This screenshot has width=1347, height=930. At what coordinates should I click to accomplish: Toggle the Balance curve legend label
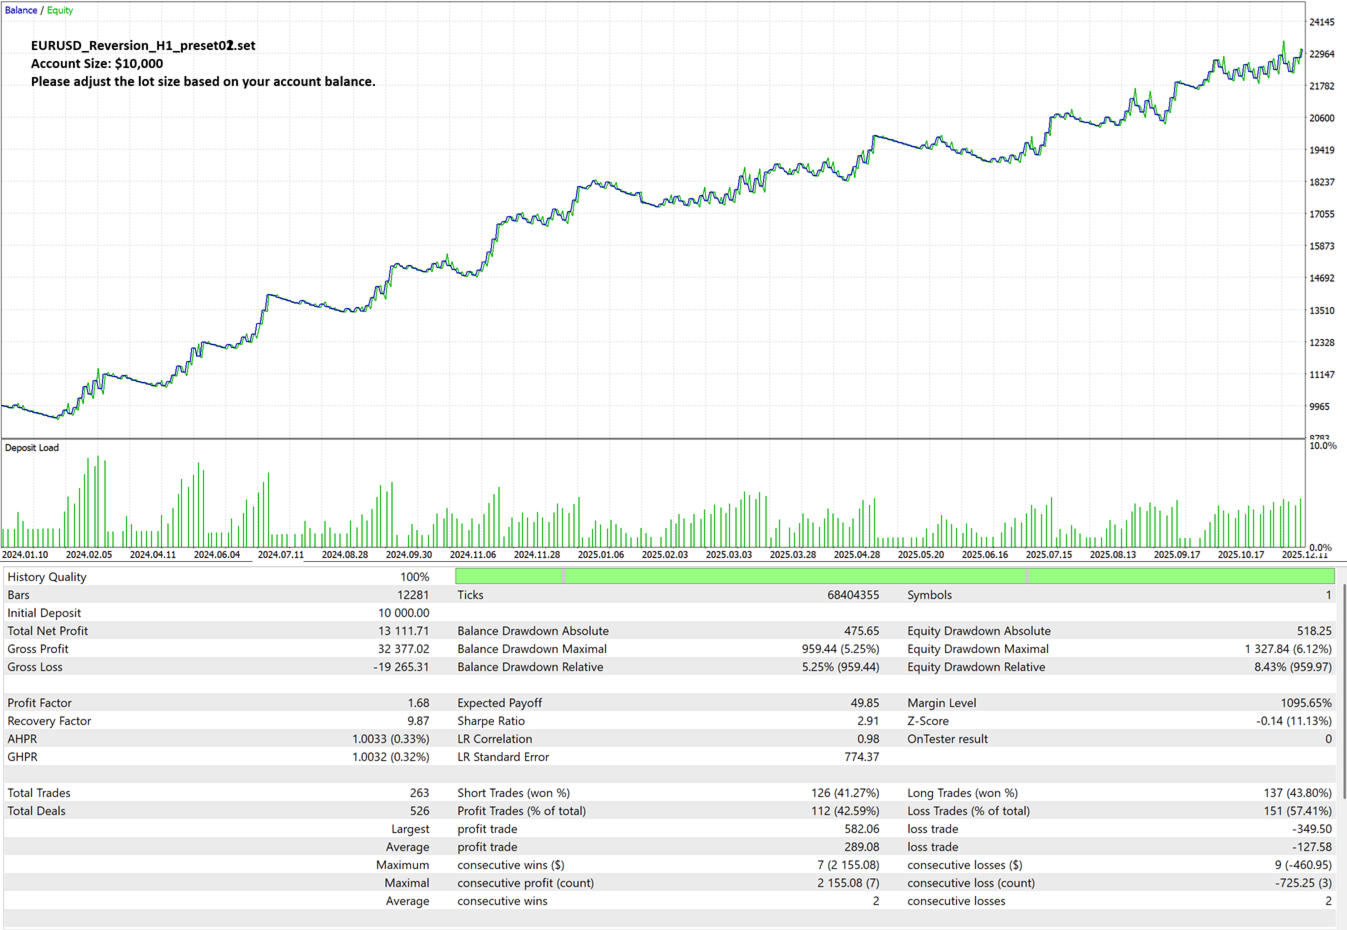tap(20, 9)
